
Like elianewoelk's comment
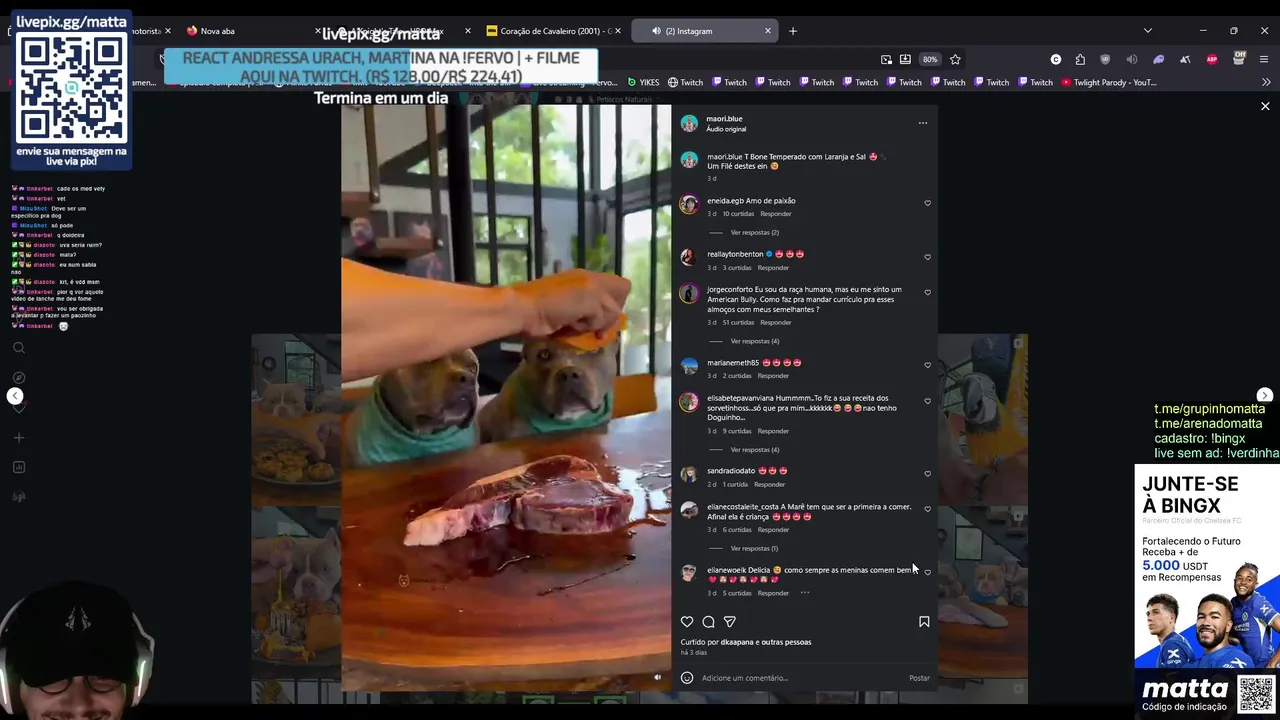point(927,572)
